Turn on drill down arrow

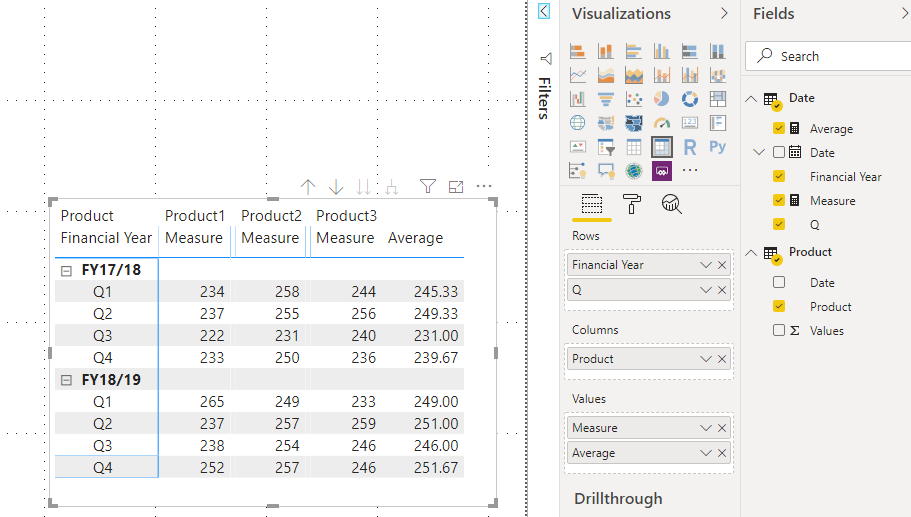click(x=336, y=187)
